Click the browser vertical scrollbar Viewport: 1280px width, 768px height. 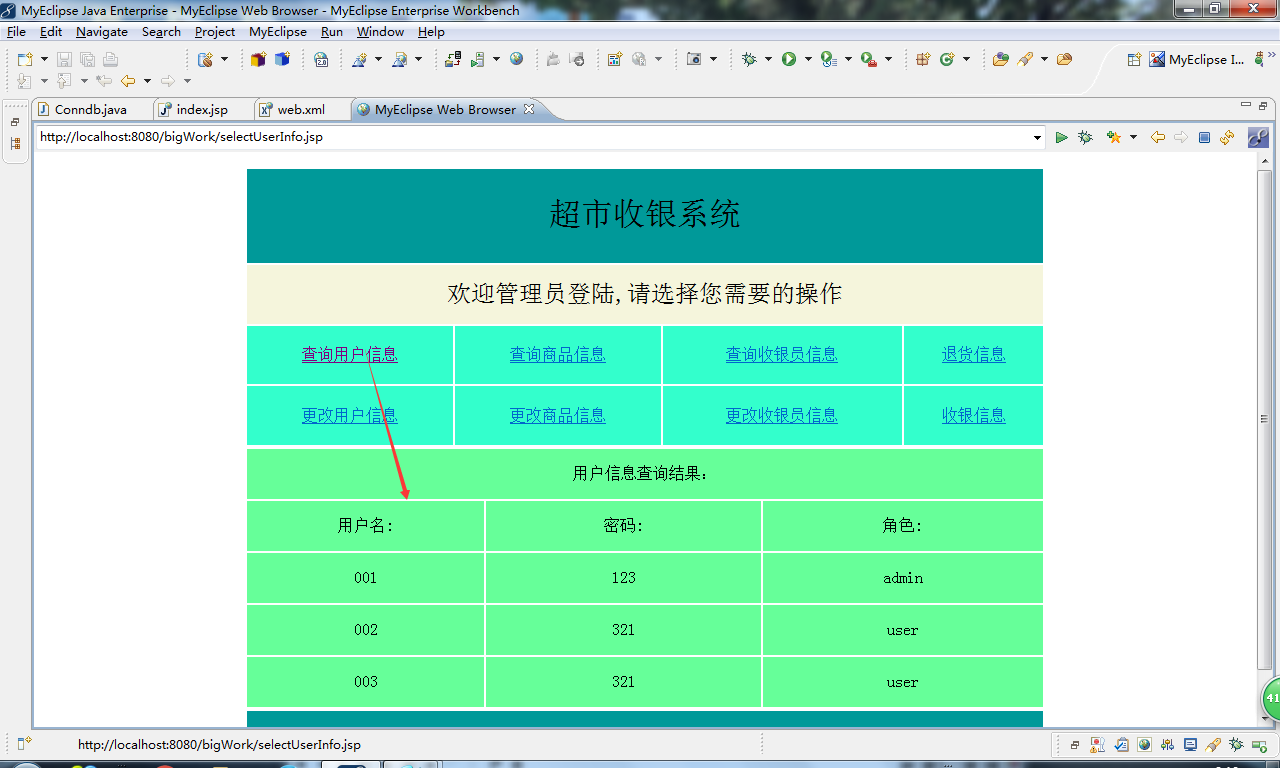(x=1265, y=420)
